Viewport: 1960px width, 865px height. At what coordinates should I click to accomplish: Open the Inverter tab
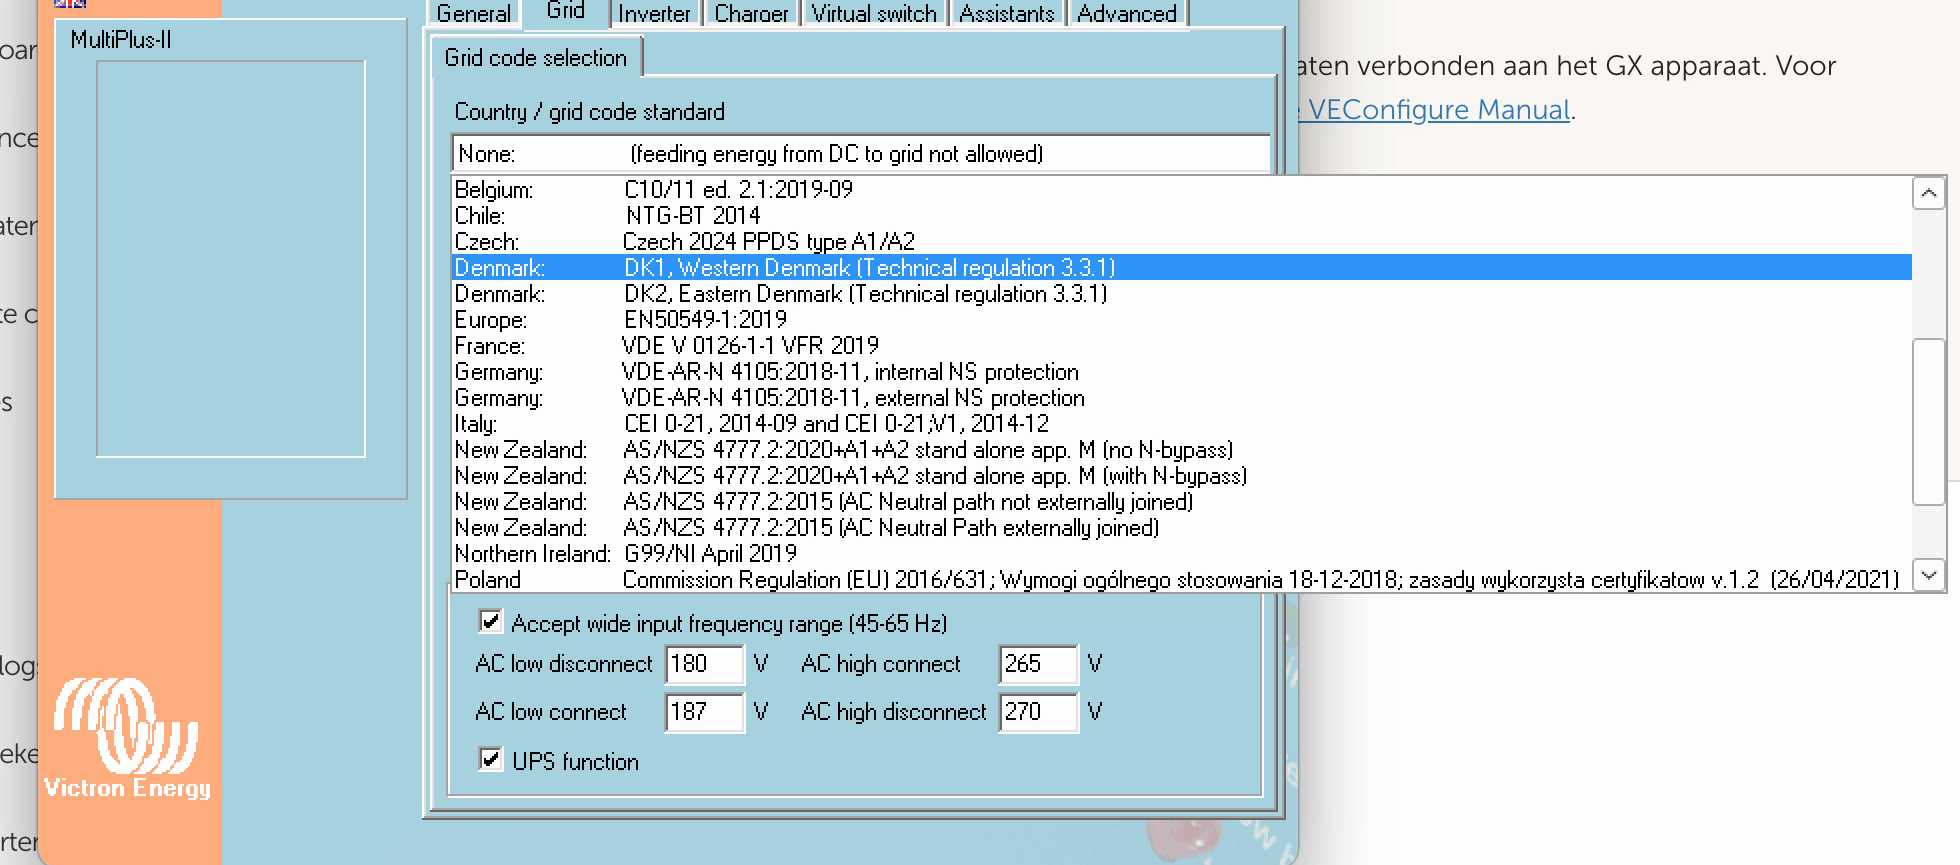tap(654, 14)
